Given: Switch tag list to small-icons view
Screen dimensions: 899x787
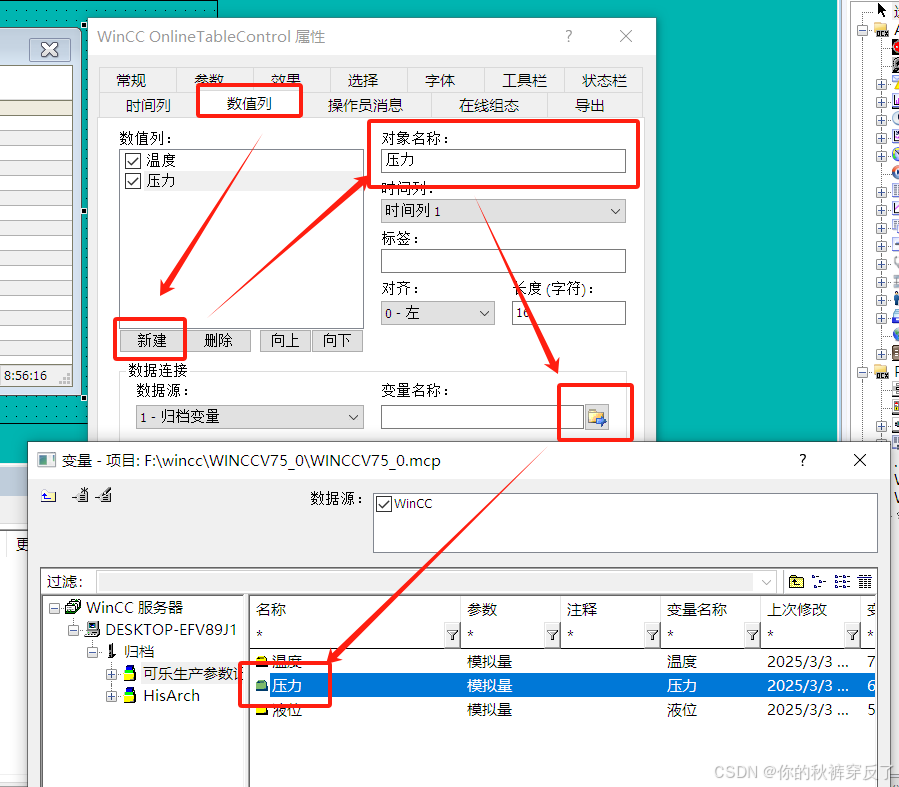Looking at the screenshot, I should coord(819,582).
